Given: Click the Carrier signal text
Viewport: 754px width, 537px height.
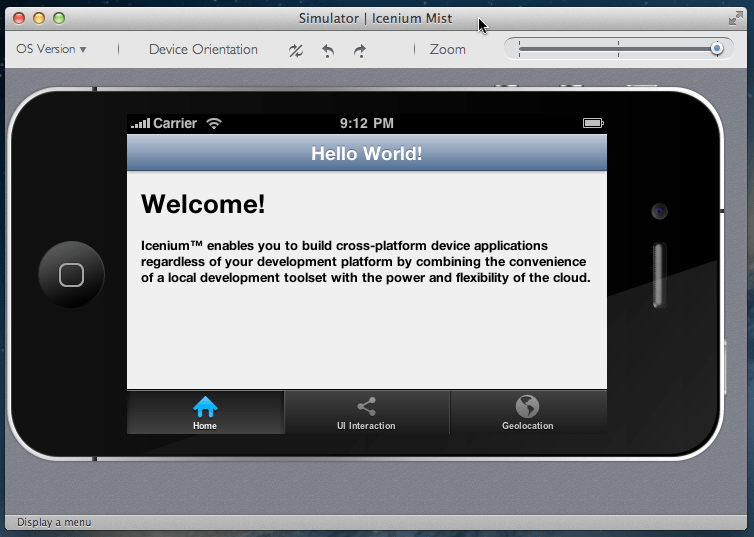Looking at the screenshot, I should pos(175,124).
